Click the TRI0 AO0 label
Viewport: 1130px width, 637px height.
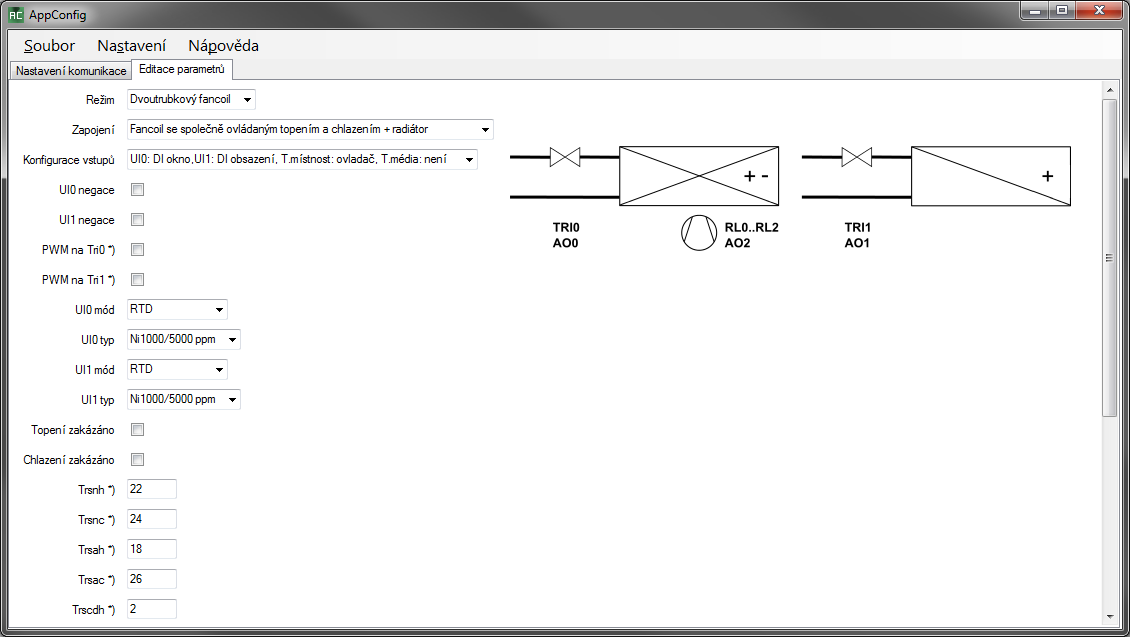[566, 235]
